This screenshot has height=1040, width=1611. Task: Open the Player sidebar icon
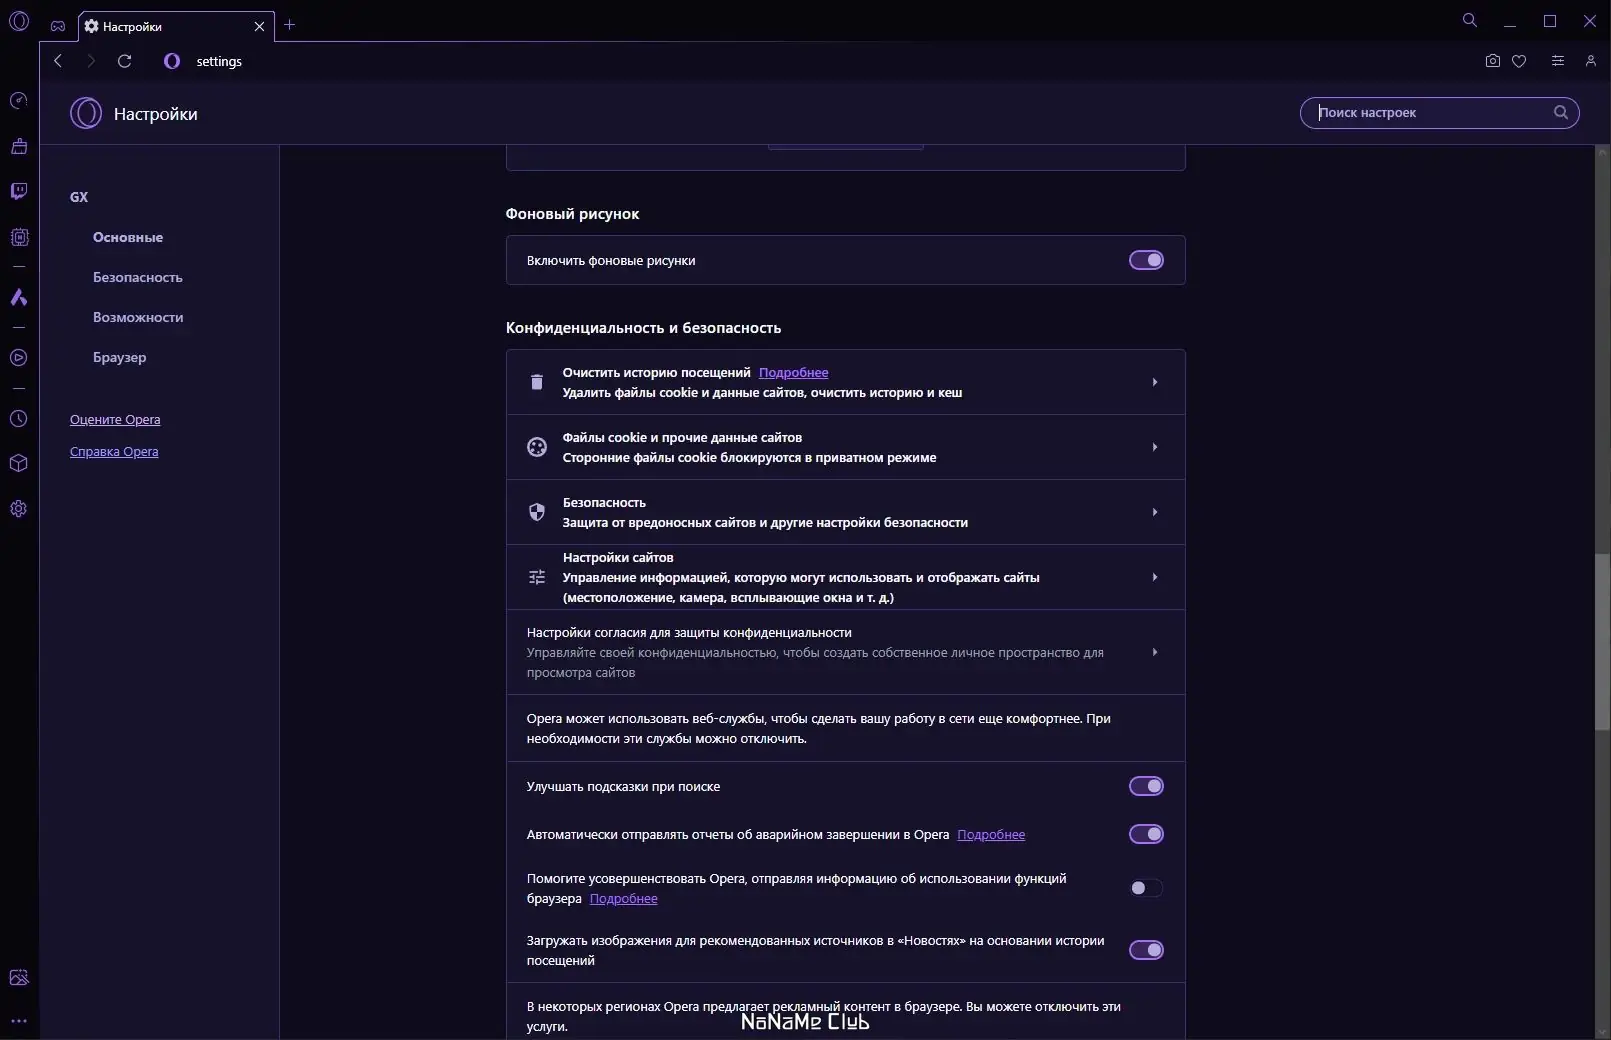click(x=18, y=357)
